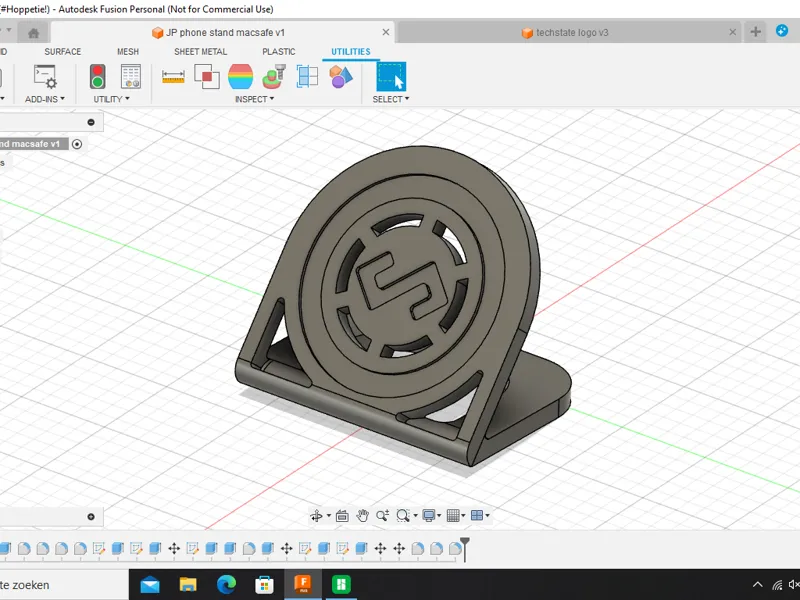This screenshot has width=800, height=600.
Task: Expand the UTILITY dropdown menu
Action: click(111, 99)
